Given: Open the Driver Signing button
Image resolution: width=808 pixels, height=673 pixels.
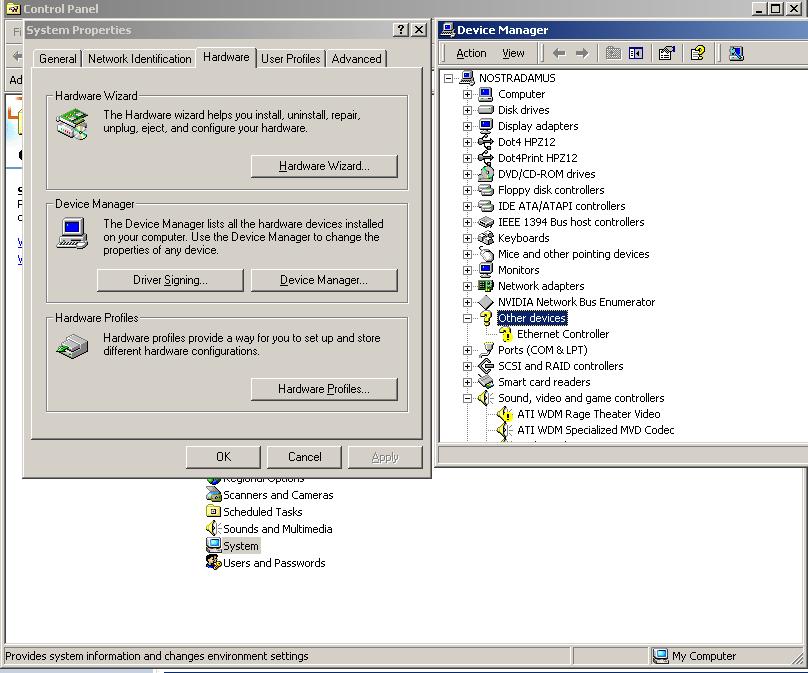Looking at the screenshot, I should pyautogui.click(x=170, y=280).
